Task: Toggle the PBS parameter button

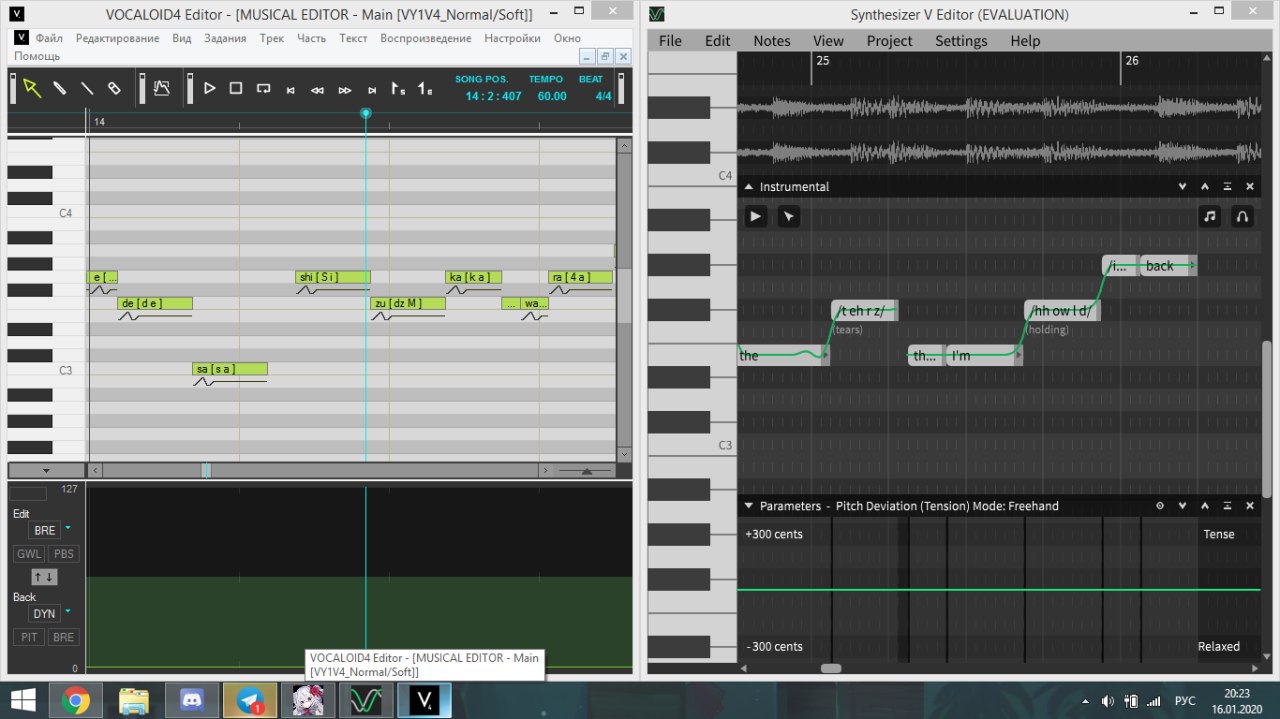Action: coord(63,554)
